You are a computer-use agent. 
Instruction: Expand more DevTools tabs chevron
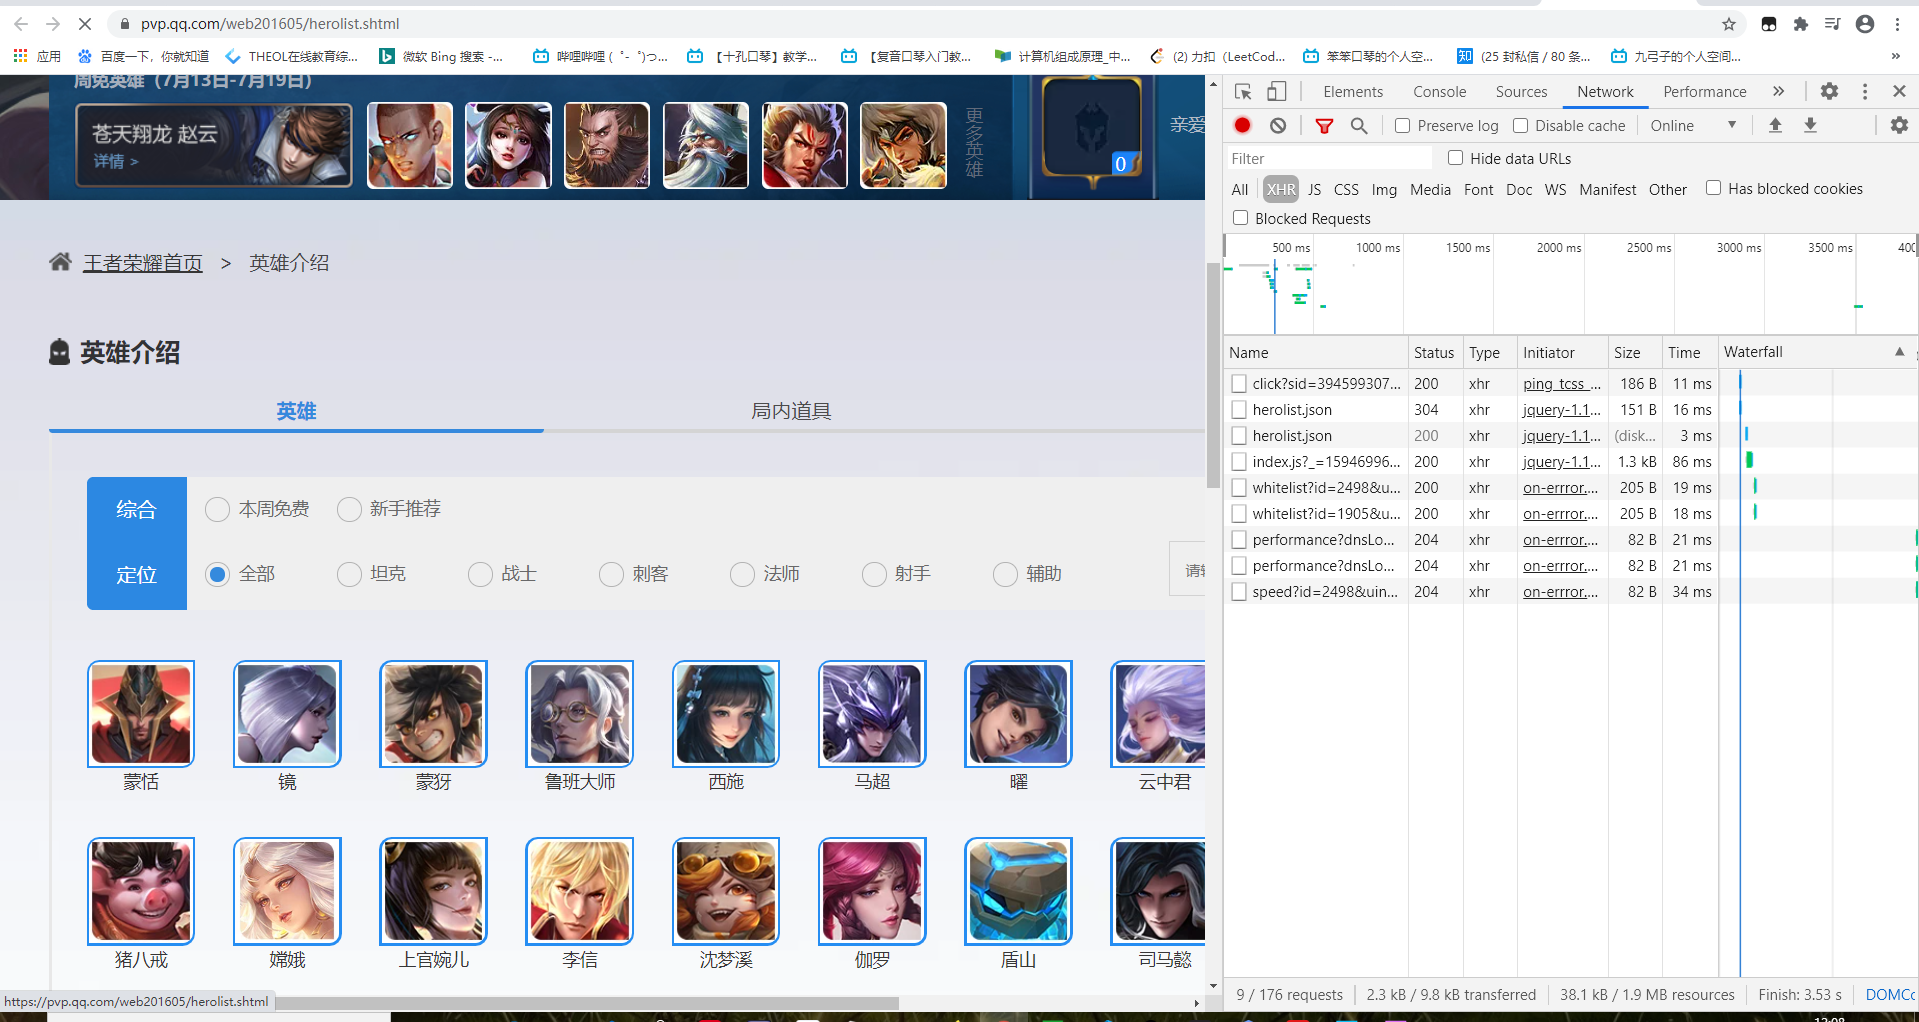pos(1778,91)
